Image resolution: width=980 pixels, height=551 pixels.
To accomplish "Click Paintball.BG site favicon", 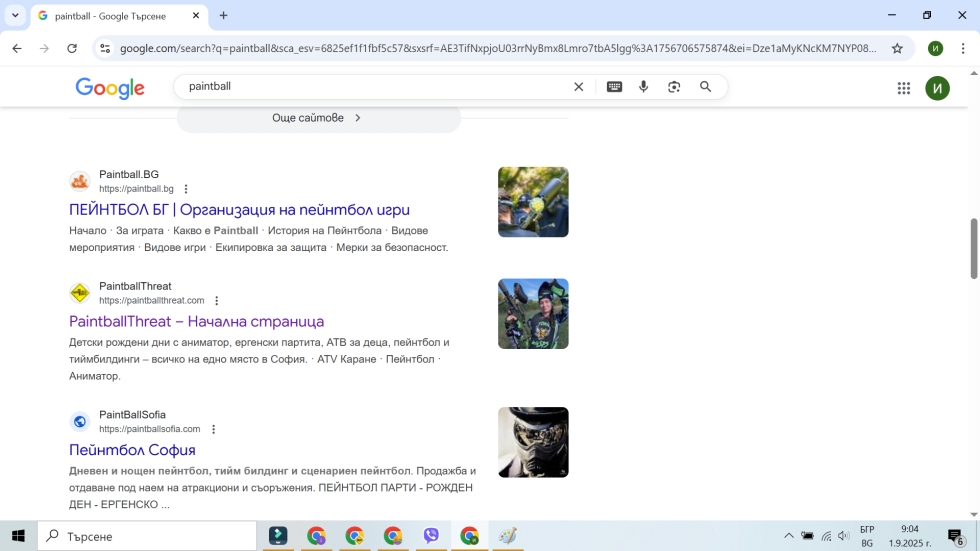I will coord(79,181).
